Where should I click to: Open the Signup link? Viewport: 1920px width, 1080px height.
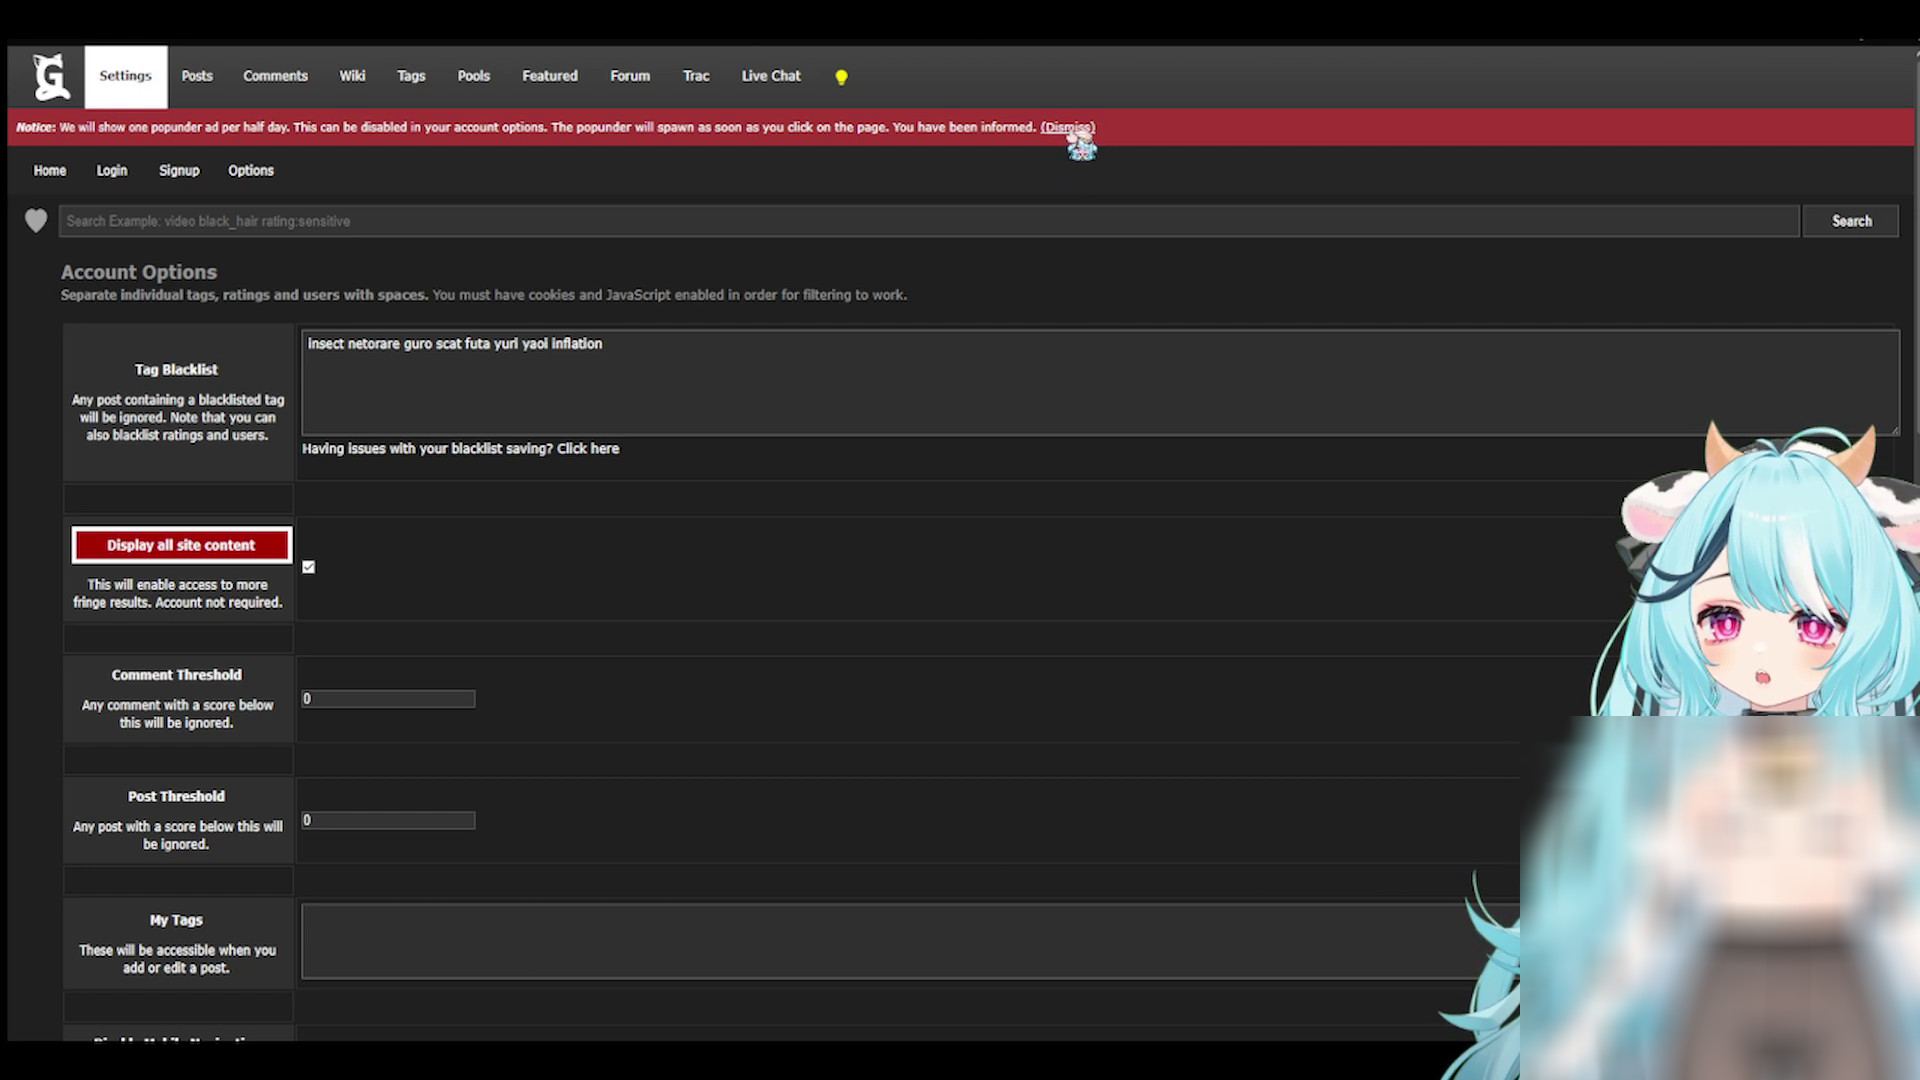pos(179,171)
